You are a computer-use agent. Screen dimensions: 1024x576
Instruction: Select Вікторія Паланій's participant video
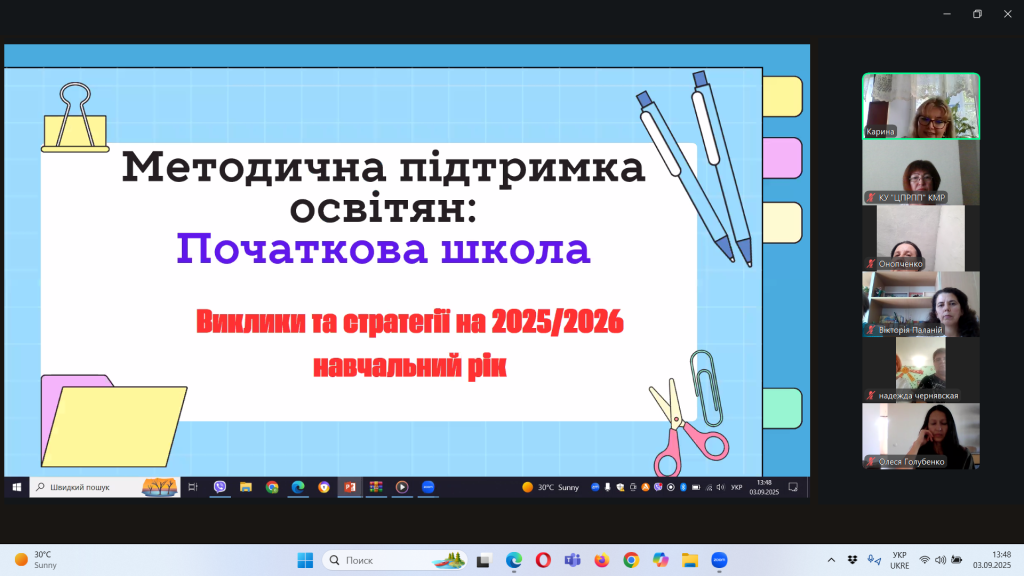click(921, 304)
